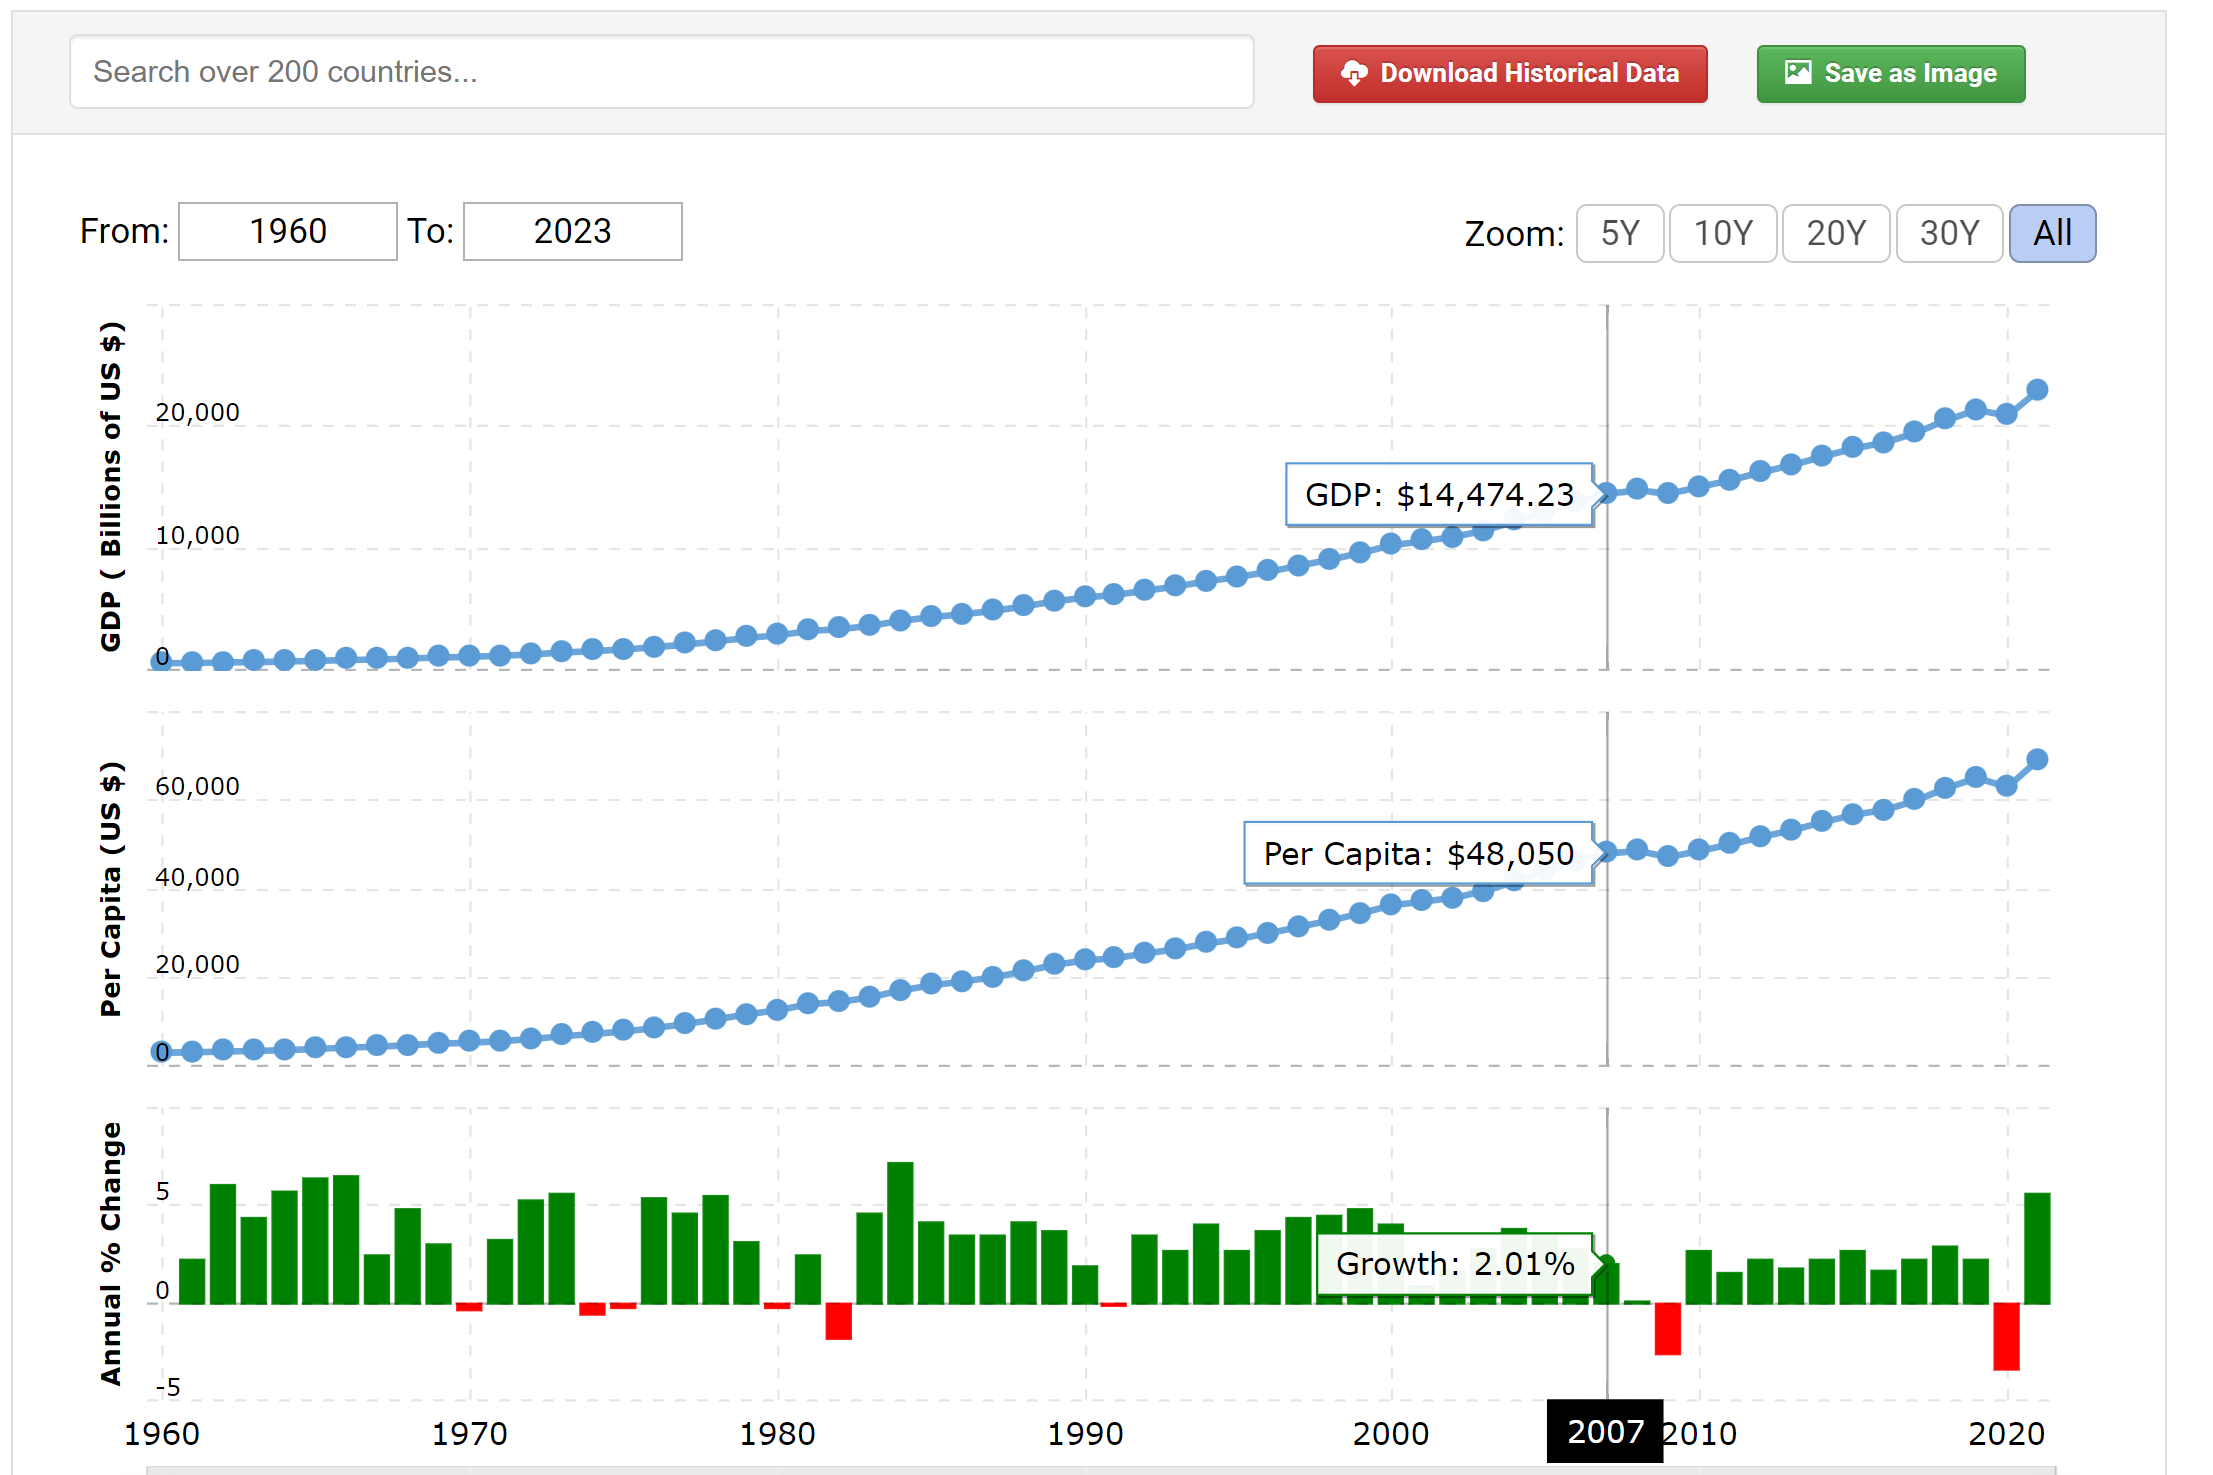This screenshot has height=1475, width=2213.
Task: Click the Growth 2.01% tooltip
Action: click(x=1453, y=1264)
